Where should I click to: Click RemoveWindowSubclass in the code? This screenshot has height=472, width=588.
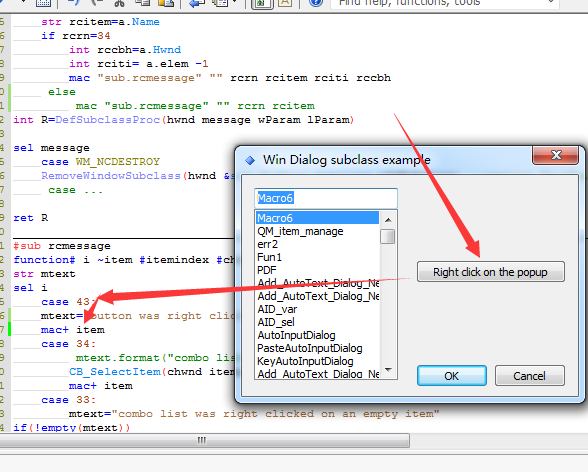(111, 176)
